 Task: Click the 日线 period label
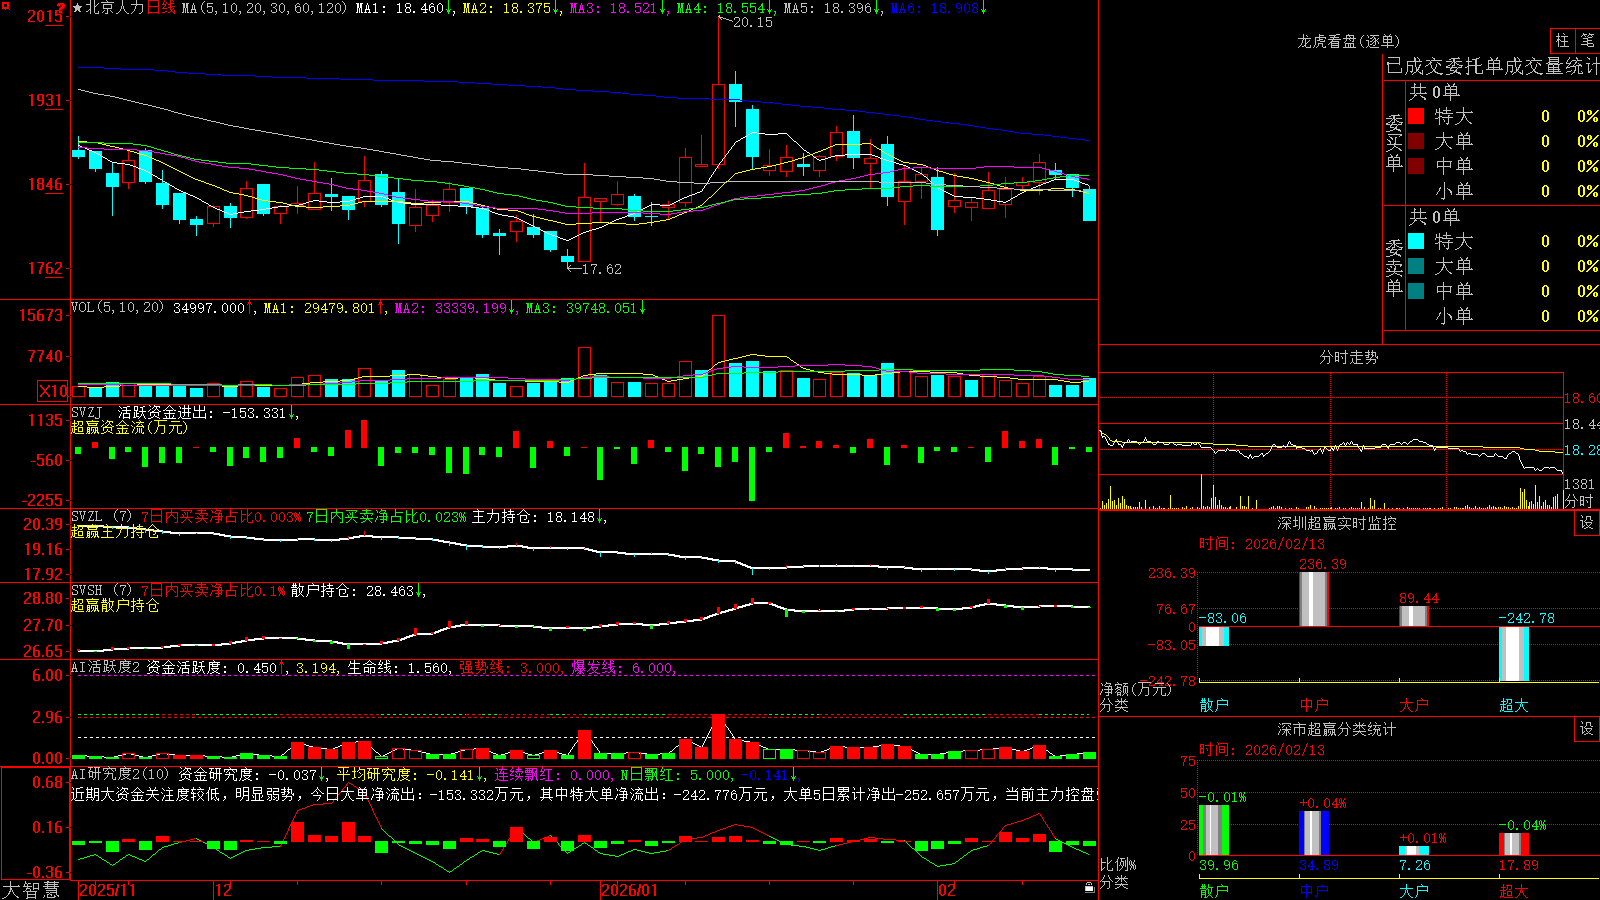click(161, 8)
